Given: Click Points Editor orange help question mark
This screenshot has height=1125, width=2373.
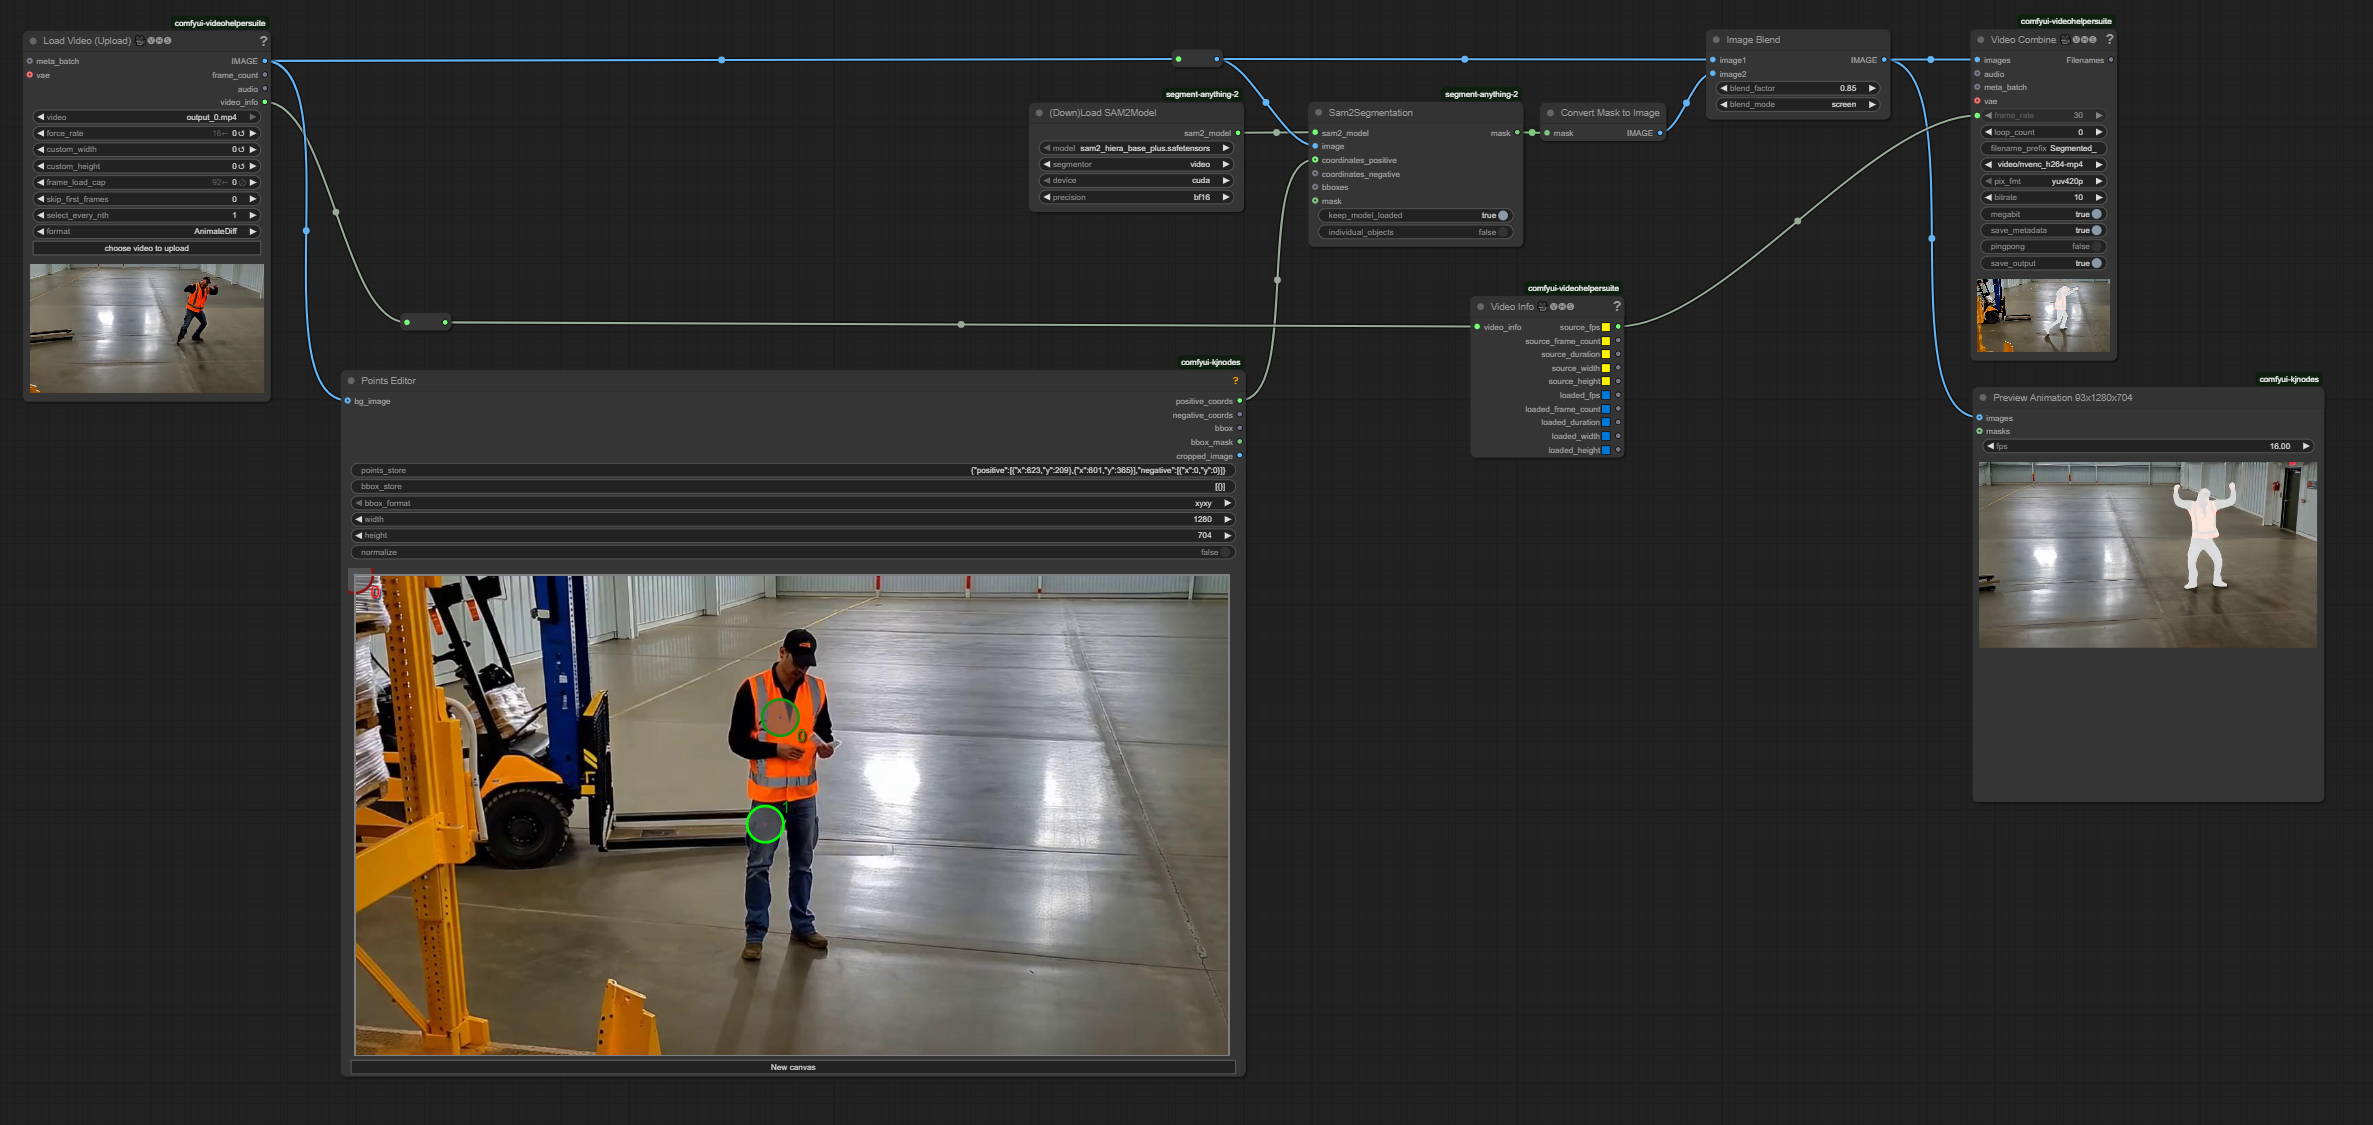Looking at the screenshot, I should [x=1235, y=381].
